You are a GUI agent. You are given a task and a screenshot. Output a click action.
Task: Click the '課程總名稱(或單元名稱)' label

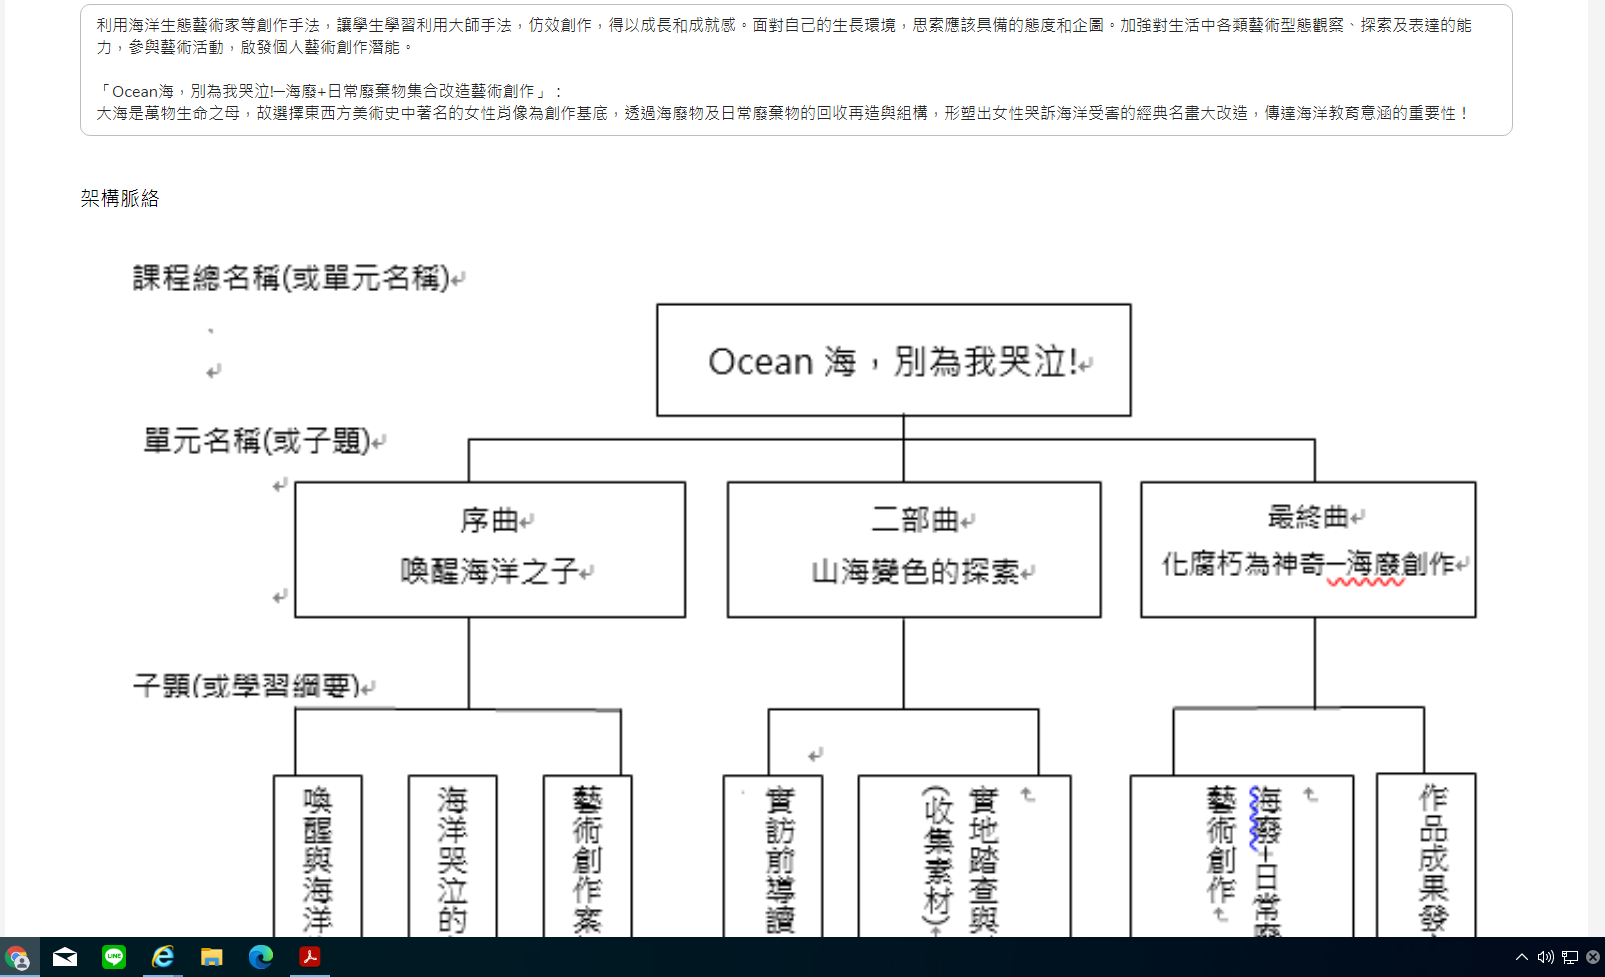pos(291,278)
